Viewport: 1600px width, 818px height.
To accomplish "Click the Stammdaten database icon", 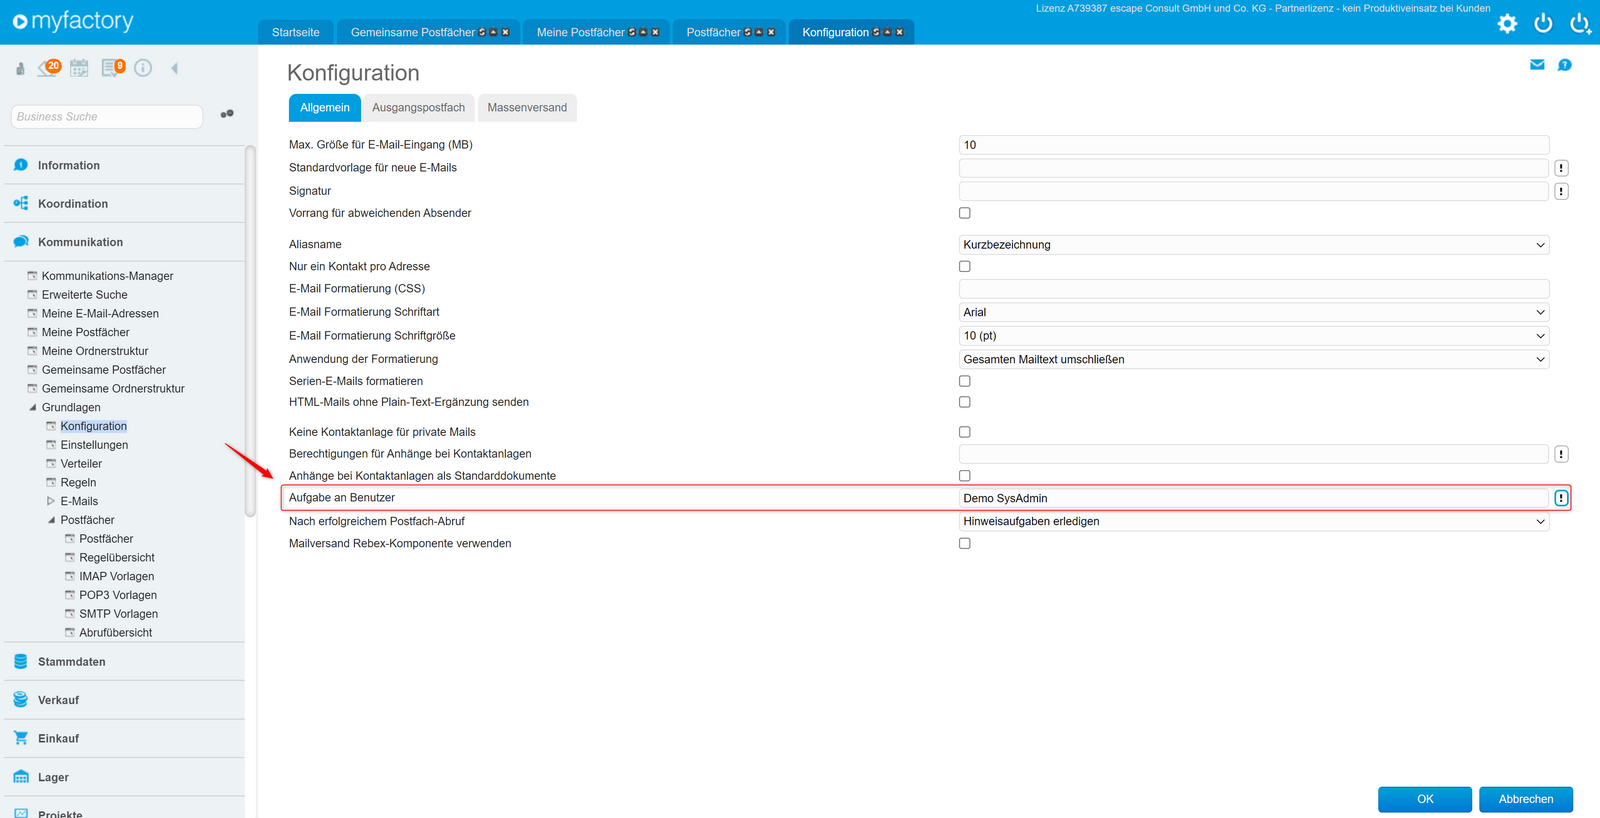I will (x=21, y=661).
